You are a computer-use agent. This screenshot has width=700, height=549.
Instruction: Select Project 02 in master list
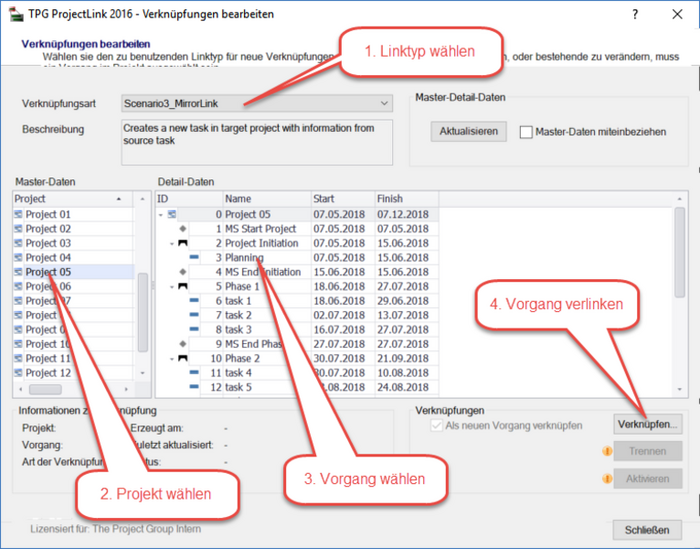point(48,229)
